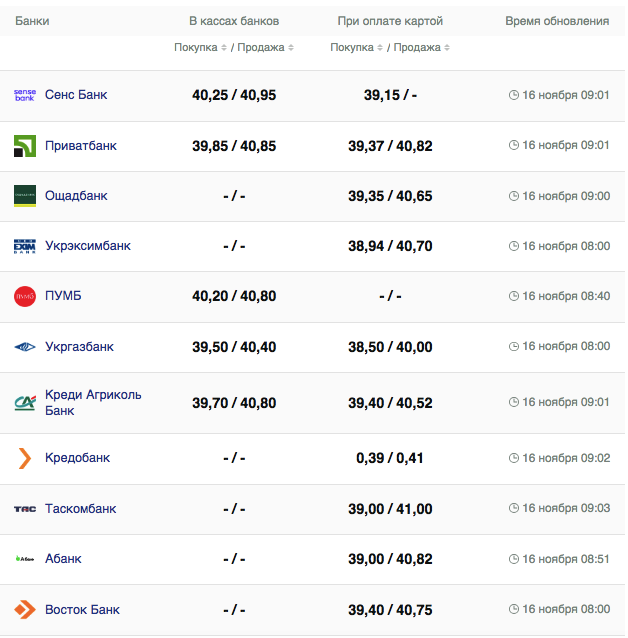Open the Абанк bank link
Image resolution: width=628 pixels, height=638 pixels.
63,559
